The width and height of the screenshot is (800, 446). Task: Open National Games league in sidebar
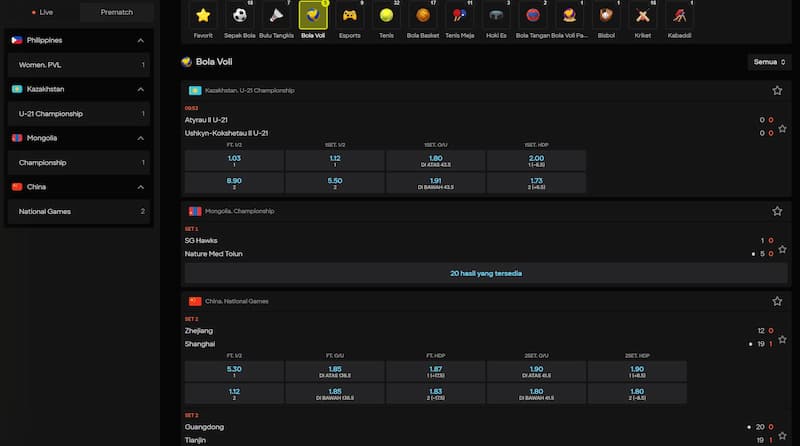[x=80, y=211]
